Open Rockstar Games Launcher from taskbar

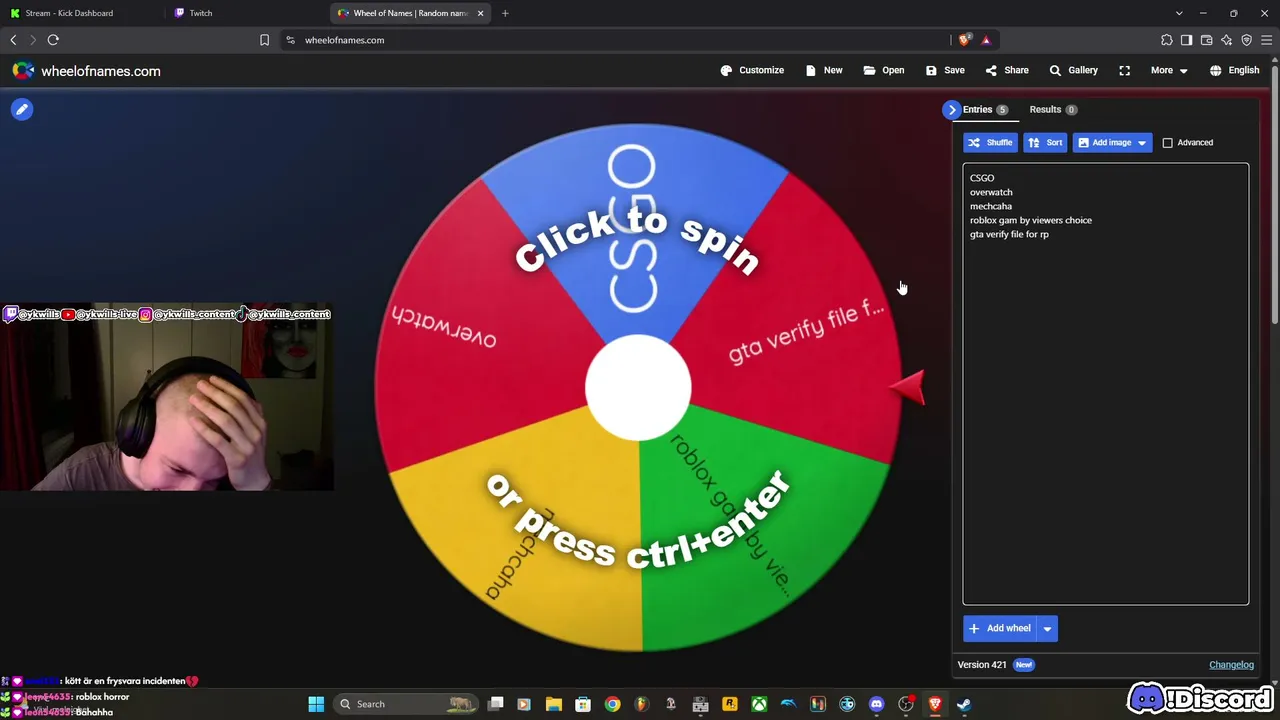pyautogui.click(x=730, y=704)
